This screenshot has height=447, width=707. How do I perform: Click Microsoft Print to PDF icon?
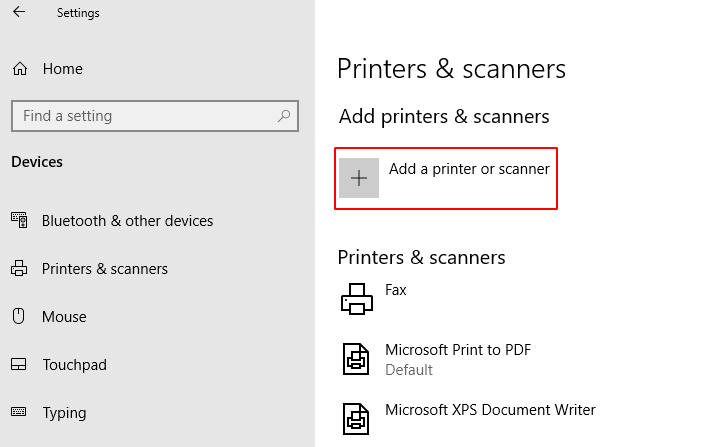pos(356,359)
